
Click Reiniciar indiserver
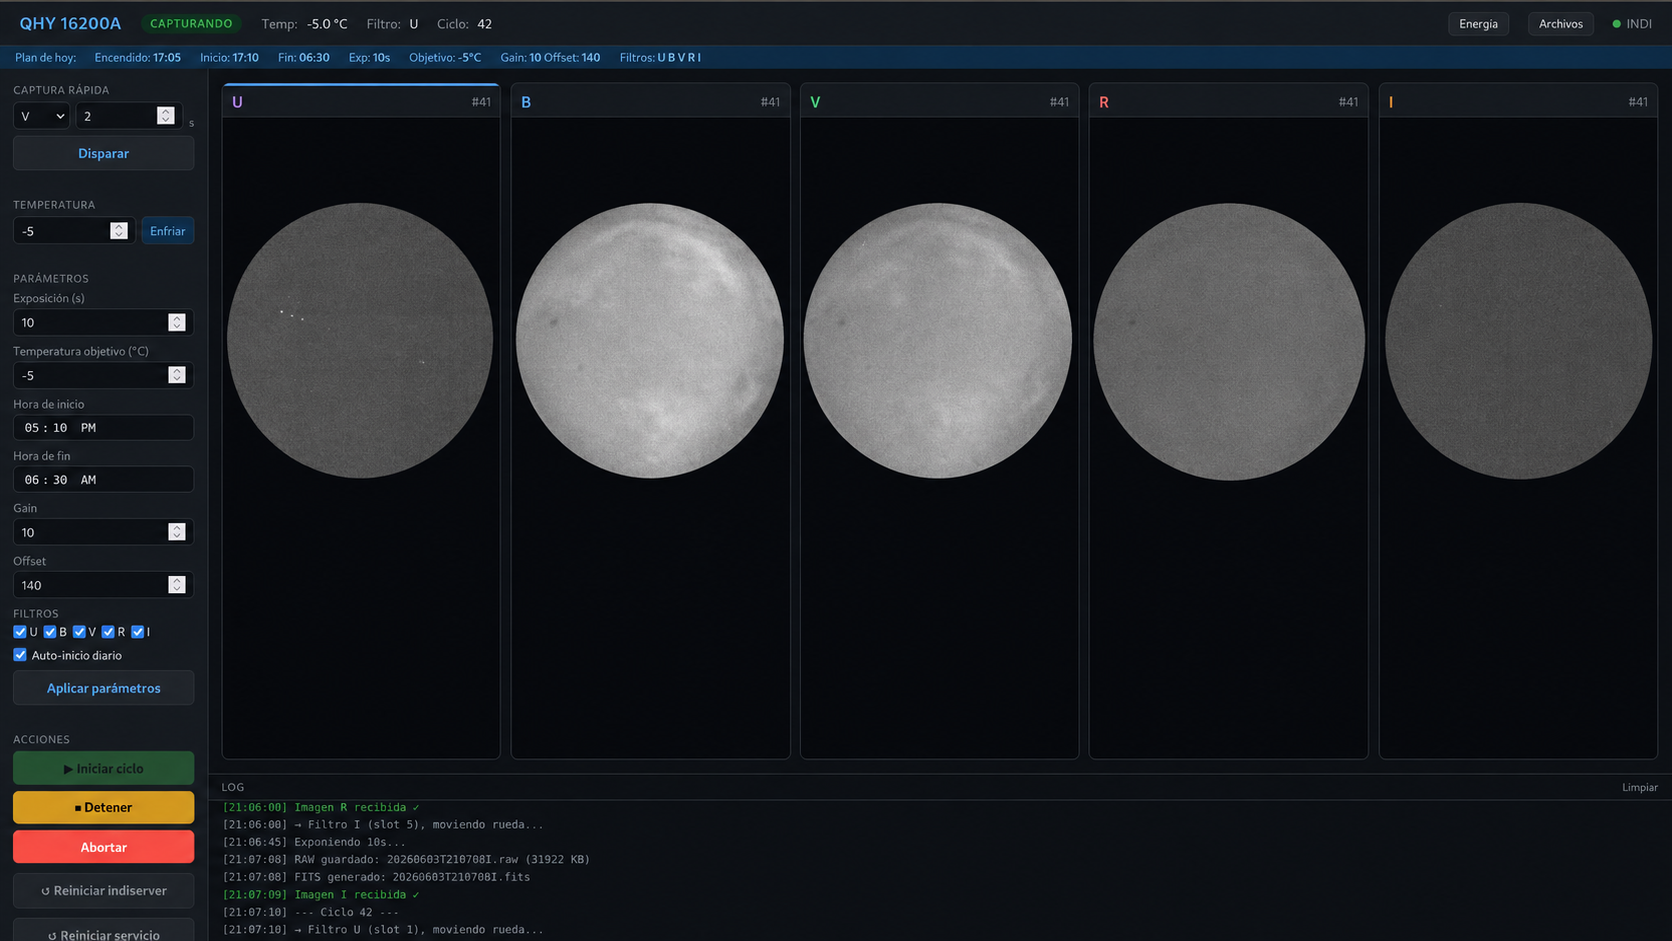[103, 890]
